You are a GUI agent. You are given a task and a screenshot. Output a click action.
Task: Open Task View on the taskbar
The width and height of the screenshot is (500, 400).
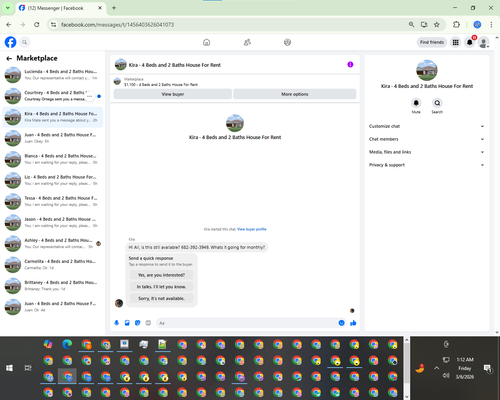click(28, 368)
